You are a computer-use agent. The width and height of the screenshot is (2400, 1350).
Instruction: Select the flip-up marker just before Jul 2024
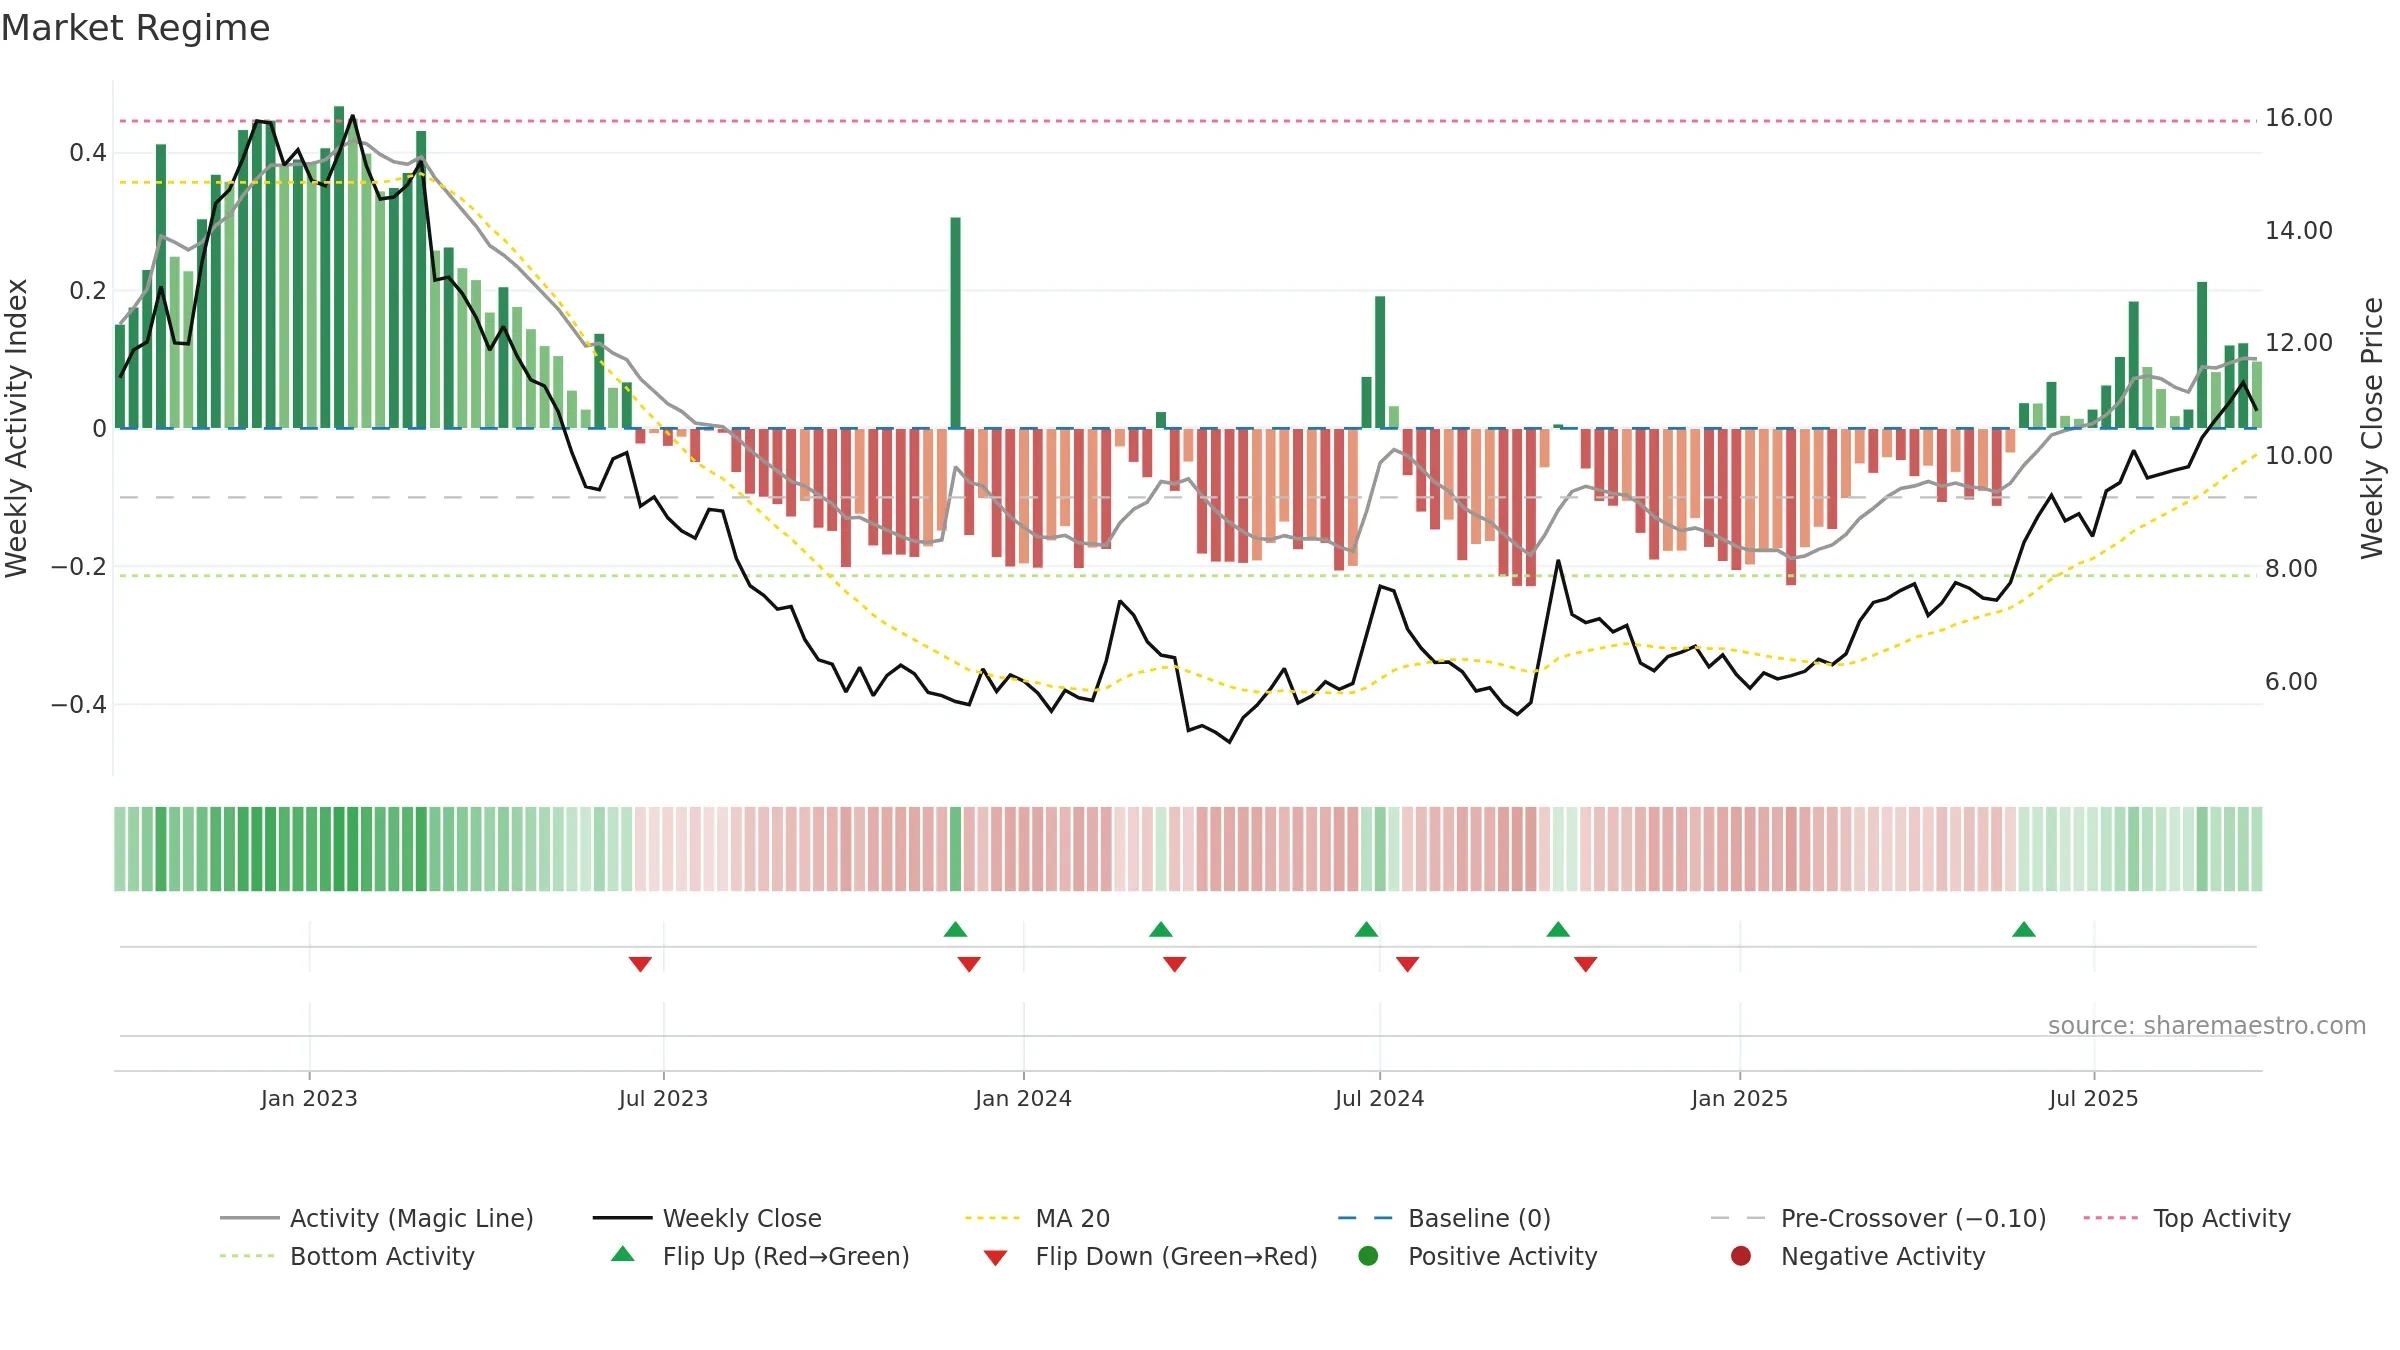(1366, 929)
